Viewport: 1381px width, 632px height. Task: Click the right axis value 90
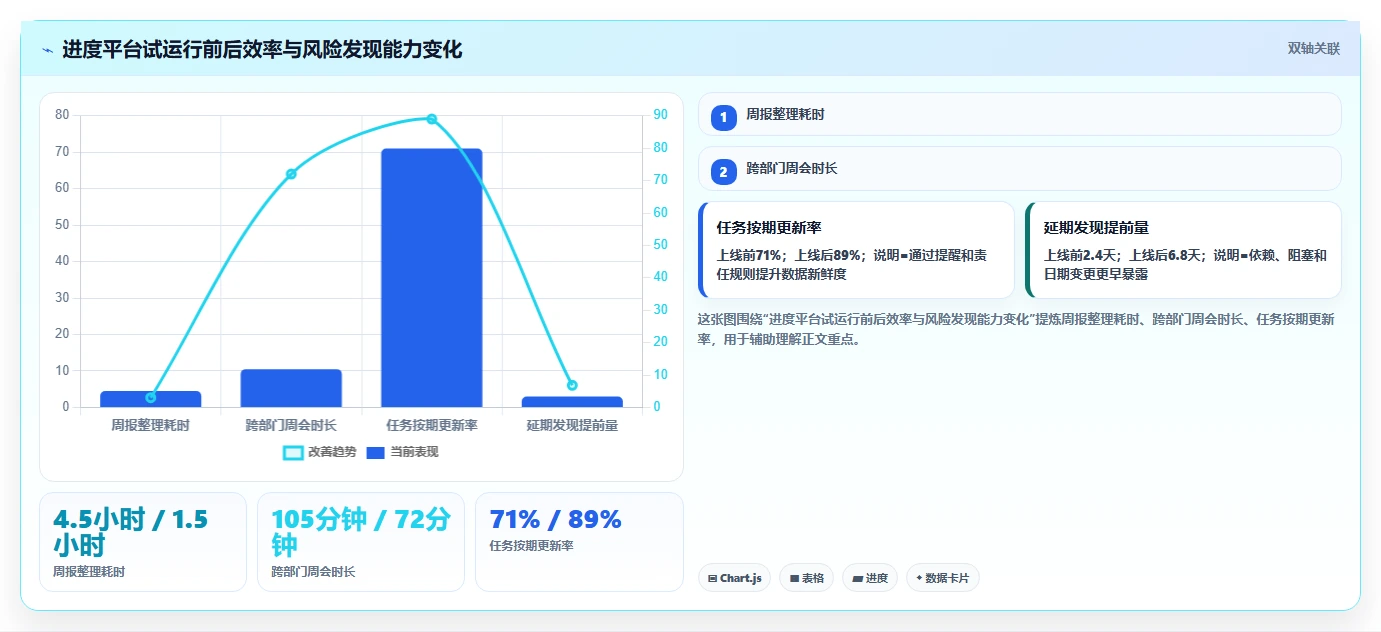661,115
